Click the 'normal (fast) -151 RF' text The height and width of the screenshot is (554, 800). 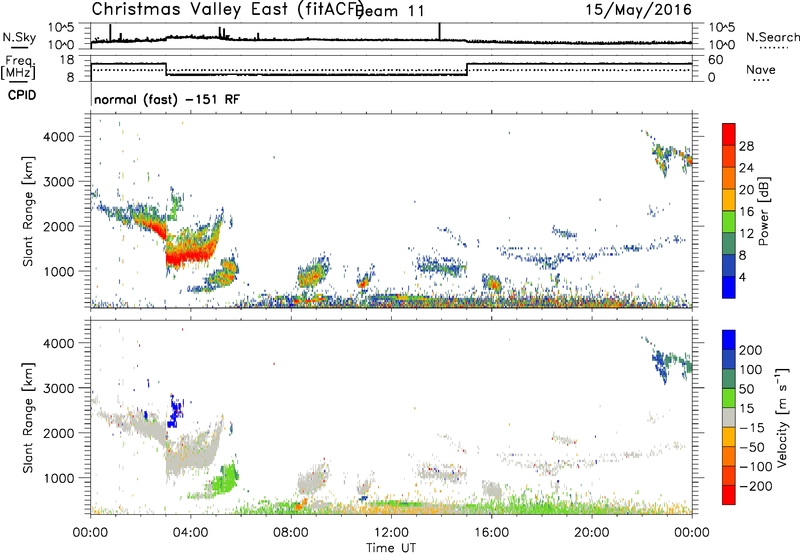166,99
